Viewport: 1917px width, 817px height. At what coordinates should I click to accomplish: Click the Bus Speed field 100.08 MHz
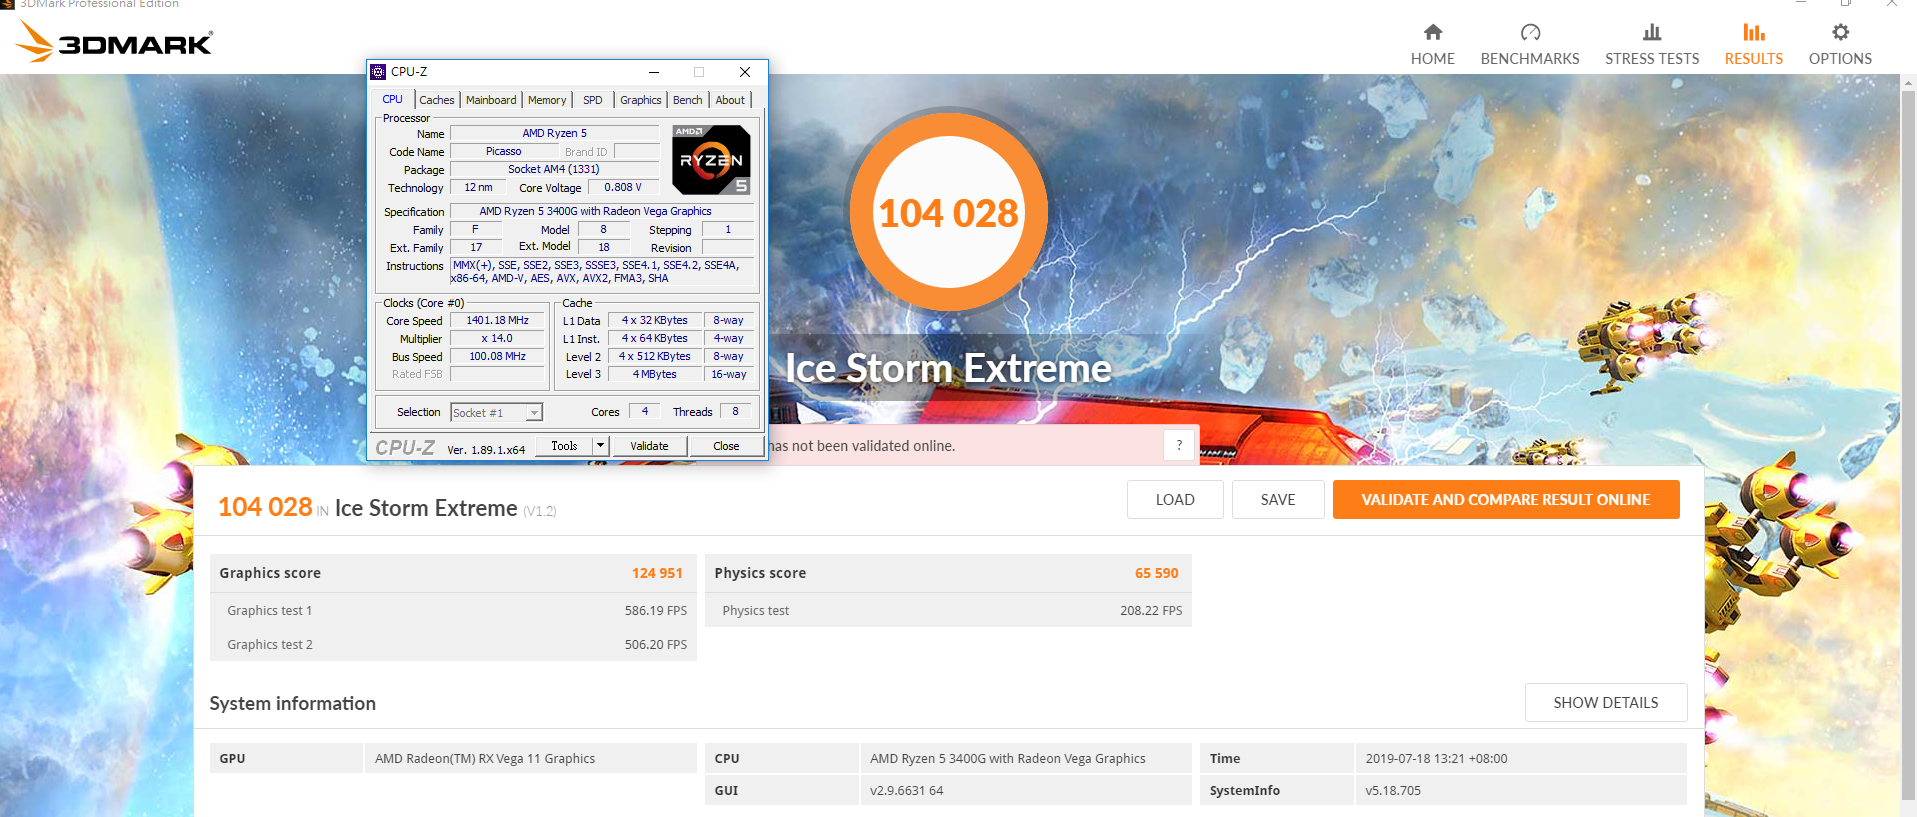(497, 357)
